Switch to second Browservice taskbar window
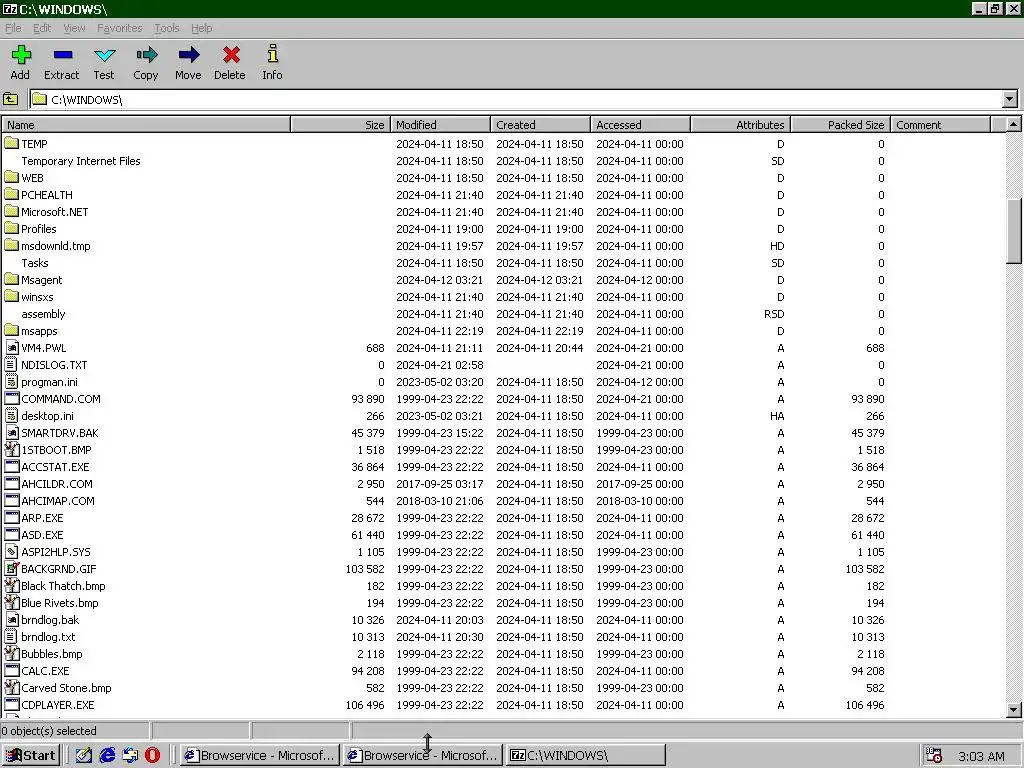The height and width of the screenshot is (768, 1024). (423, 756)
